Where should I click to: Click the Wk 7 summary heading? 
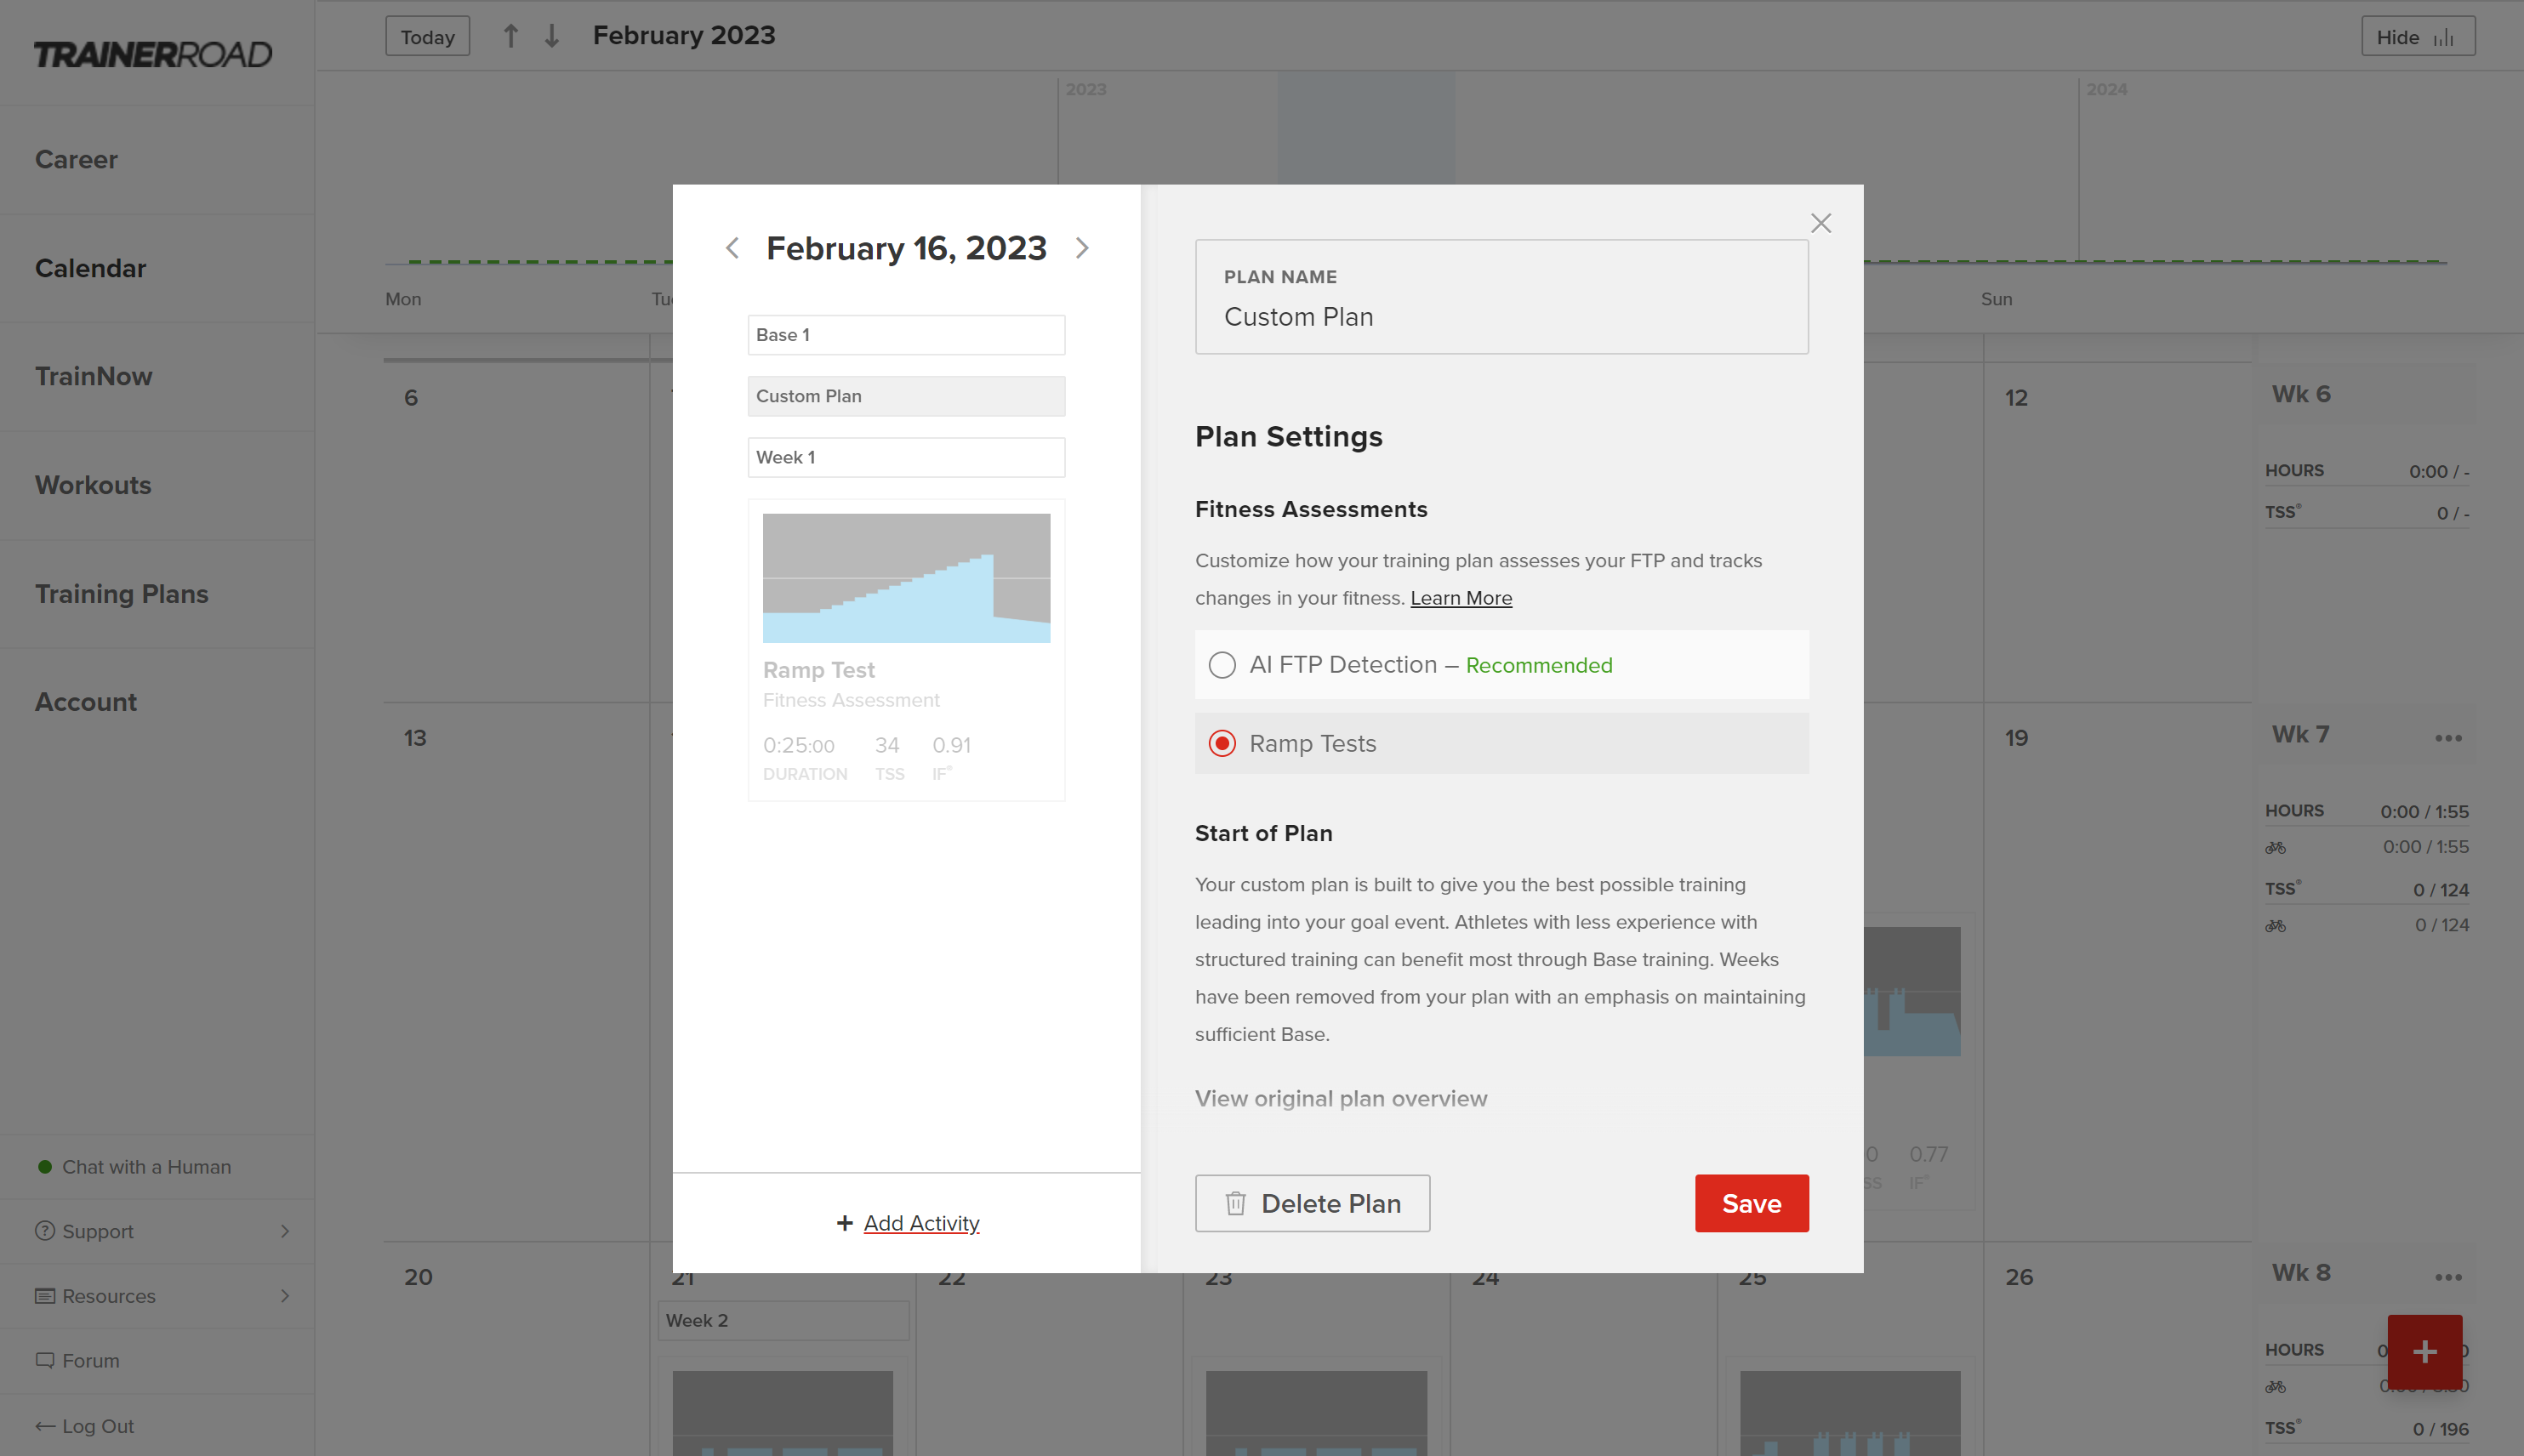tap(2300, 734)
